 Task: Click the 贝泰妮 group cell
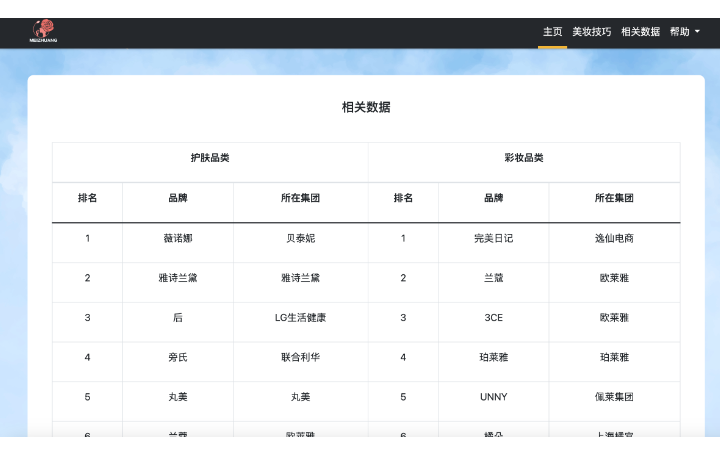(300, 238)
